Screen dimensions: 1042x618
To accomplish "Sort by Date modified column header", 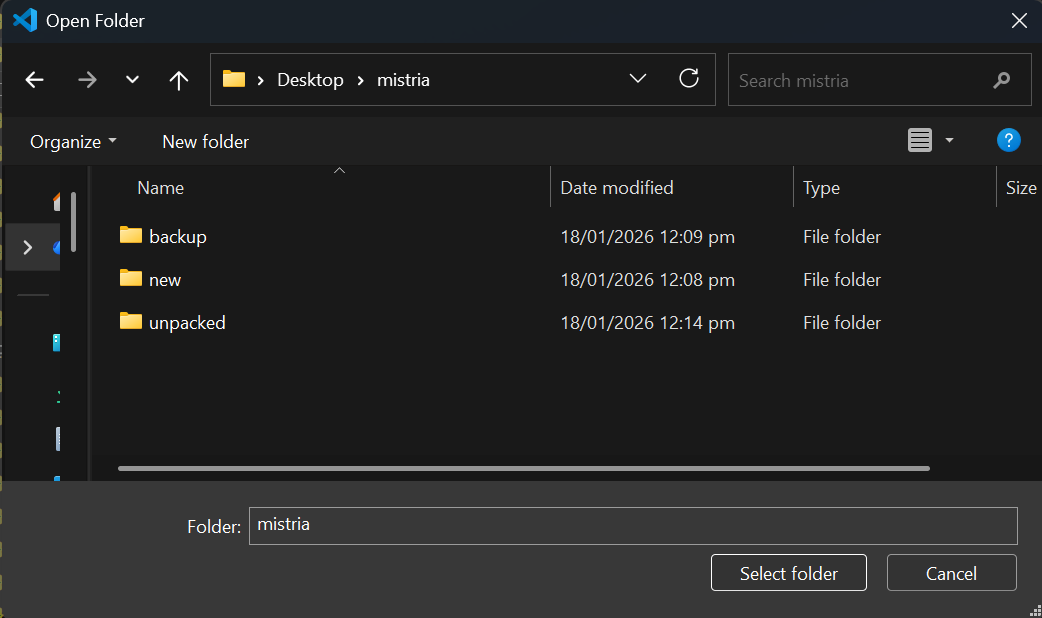I will tap(616, 187).
